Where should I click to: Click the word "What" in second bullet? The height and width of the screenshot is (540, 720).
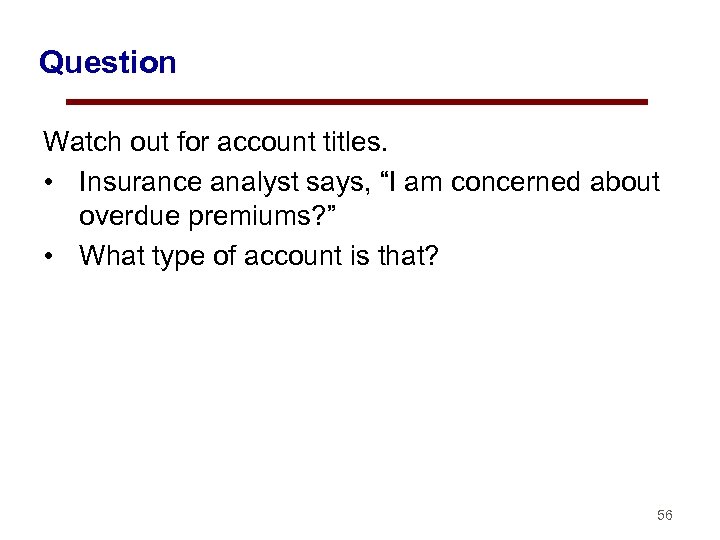pos(108,256)
